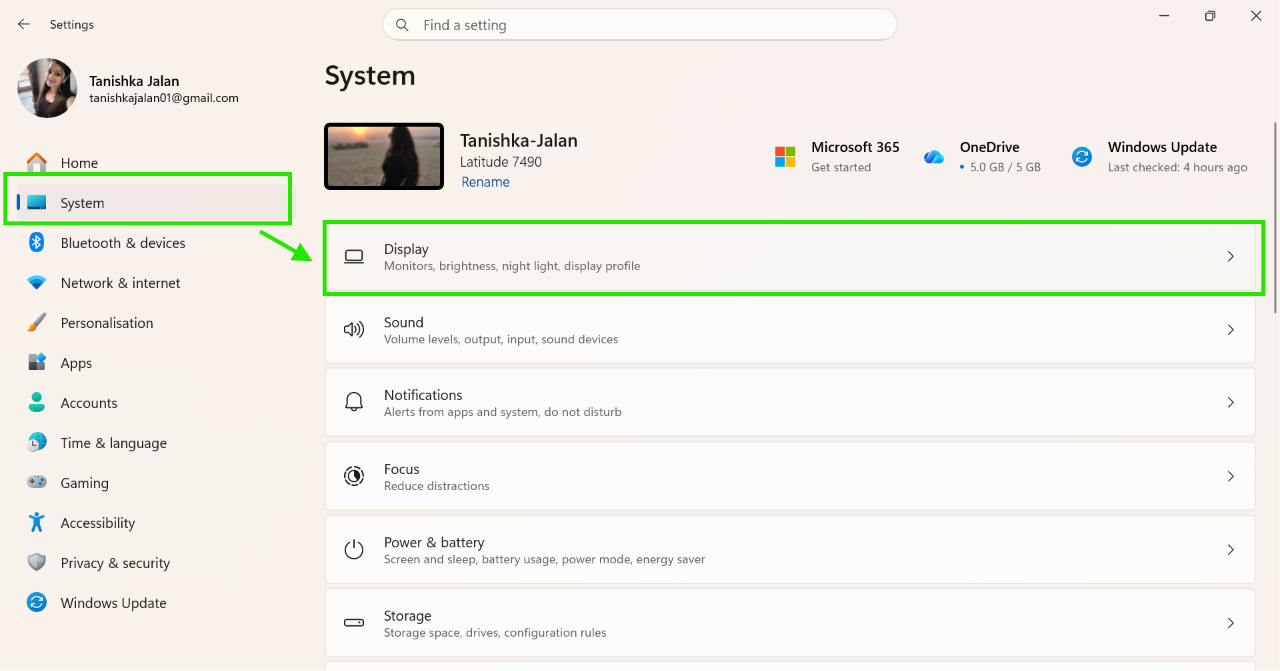Viewport: 1280px width, 671px height.
Task: Open Accessibility settings
Action: point(156,523)
